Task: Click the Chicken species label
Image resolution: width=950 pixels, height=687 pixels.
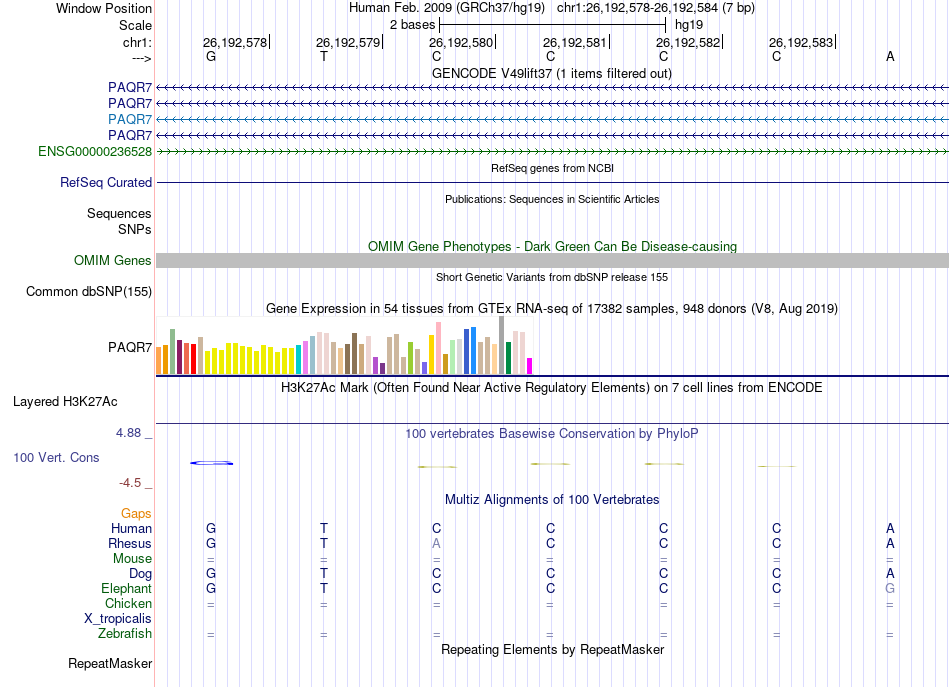Action: pyautogui.click(x=128, y=603)
